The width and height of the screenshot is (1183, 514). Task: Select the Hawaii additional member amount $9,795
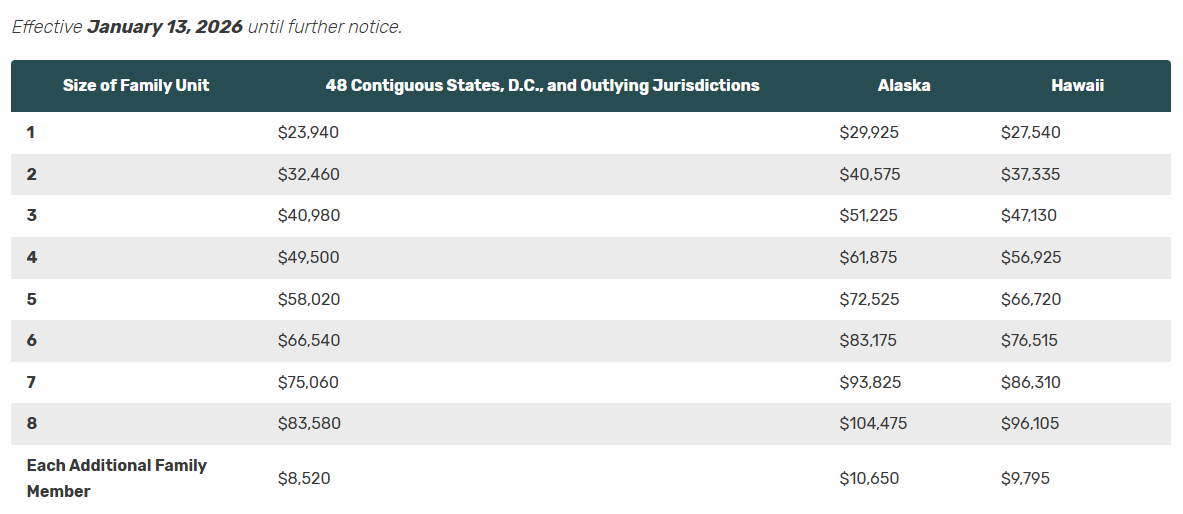(x=1025, y=478)
